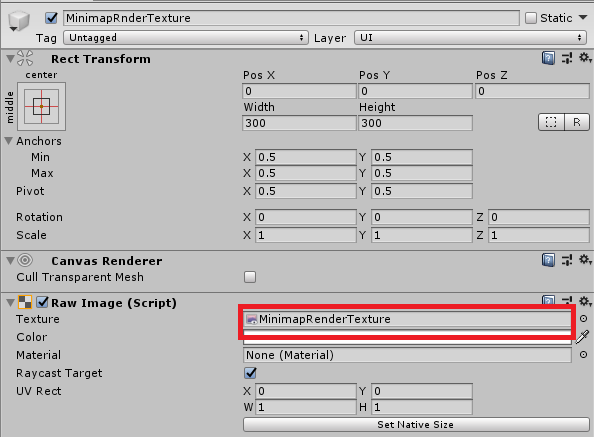Open the Static flags dropdown arrow
This screenshot has height=437, width=594.
[583, 17]
